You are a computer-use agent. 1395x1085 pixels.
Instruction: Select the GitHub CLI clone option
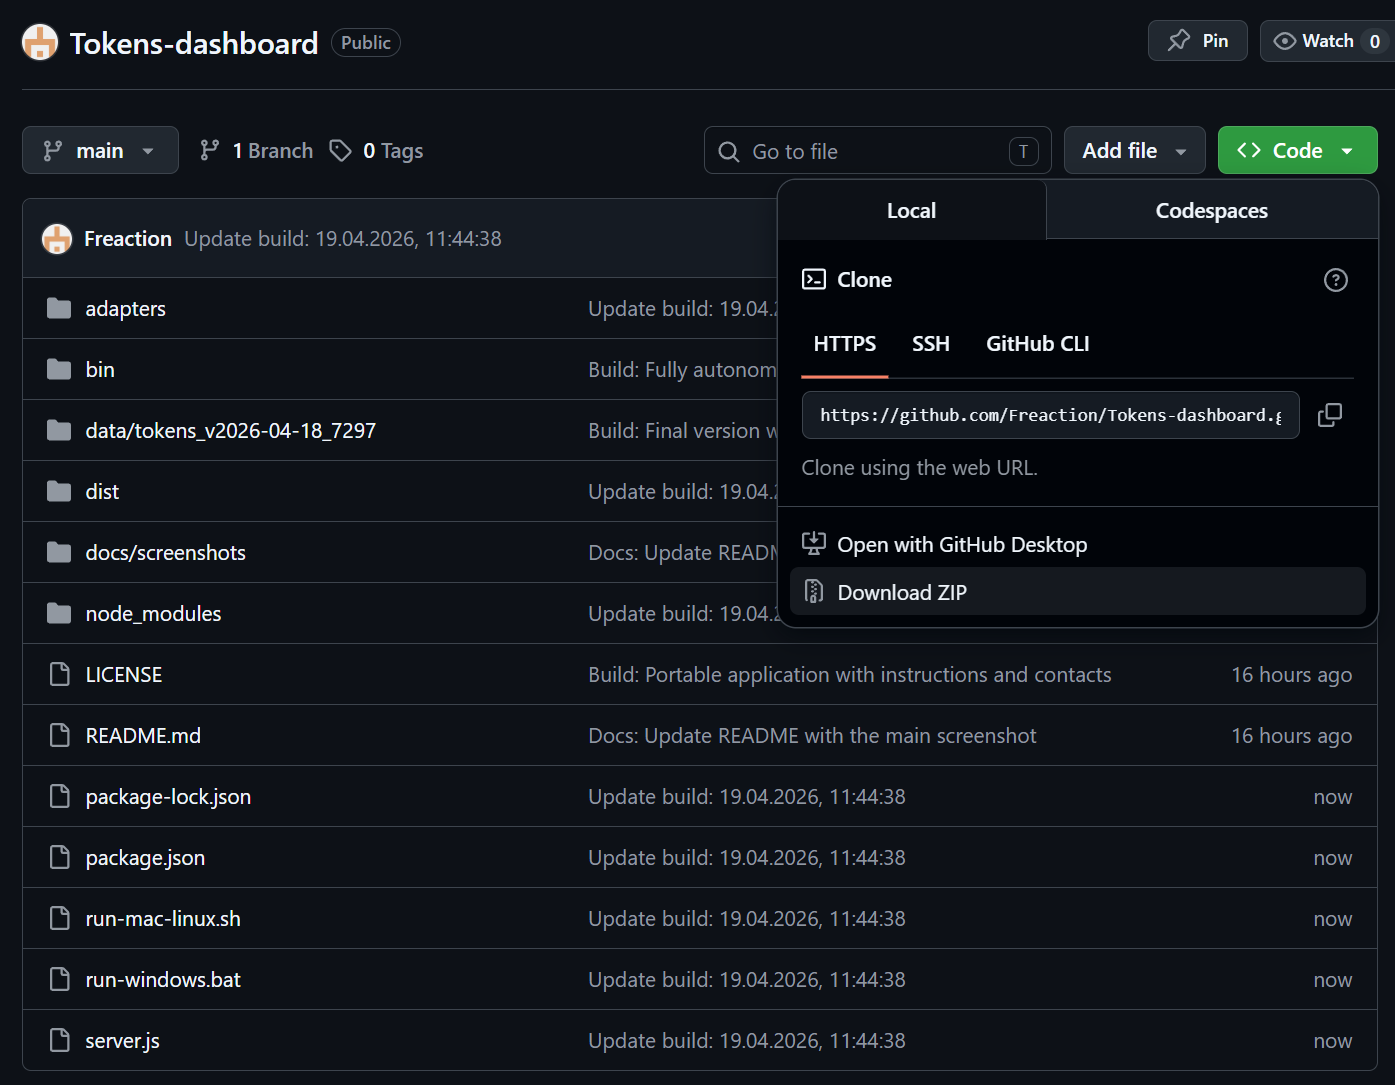pos(1037,343)
